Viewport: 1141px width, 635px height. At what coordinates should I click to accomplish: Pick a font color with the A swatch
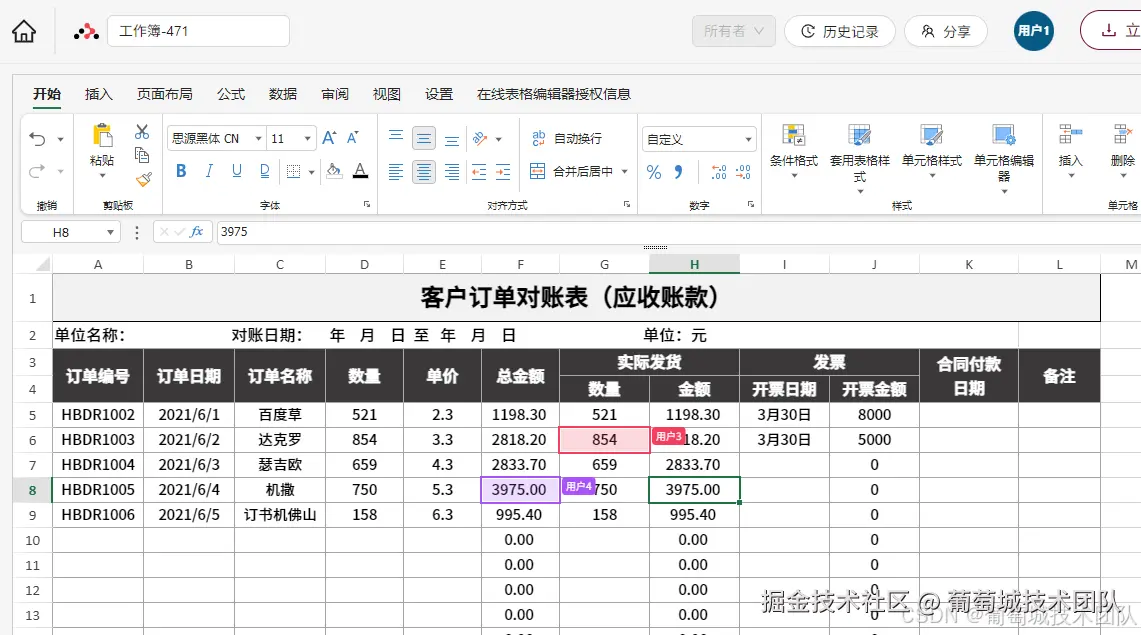point(358,171)
